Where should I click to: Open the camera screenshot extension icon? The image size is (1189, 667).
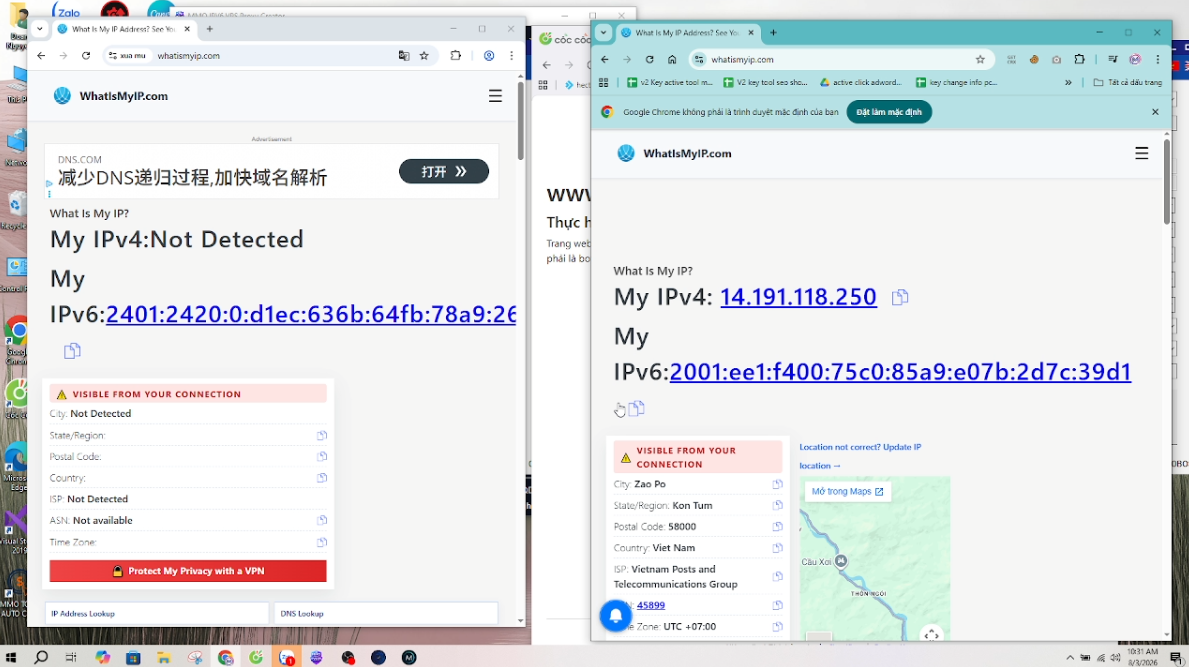click(1056, 59)
